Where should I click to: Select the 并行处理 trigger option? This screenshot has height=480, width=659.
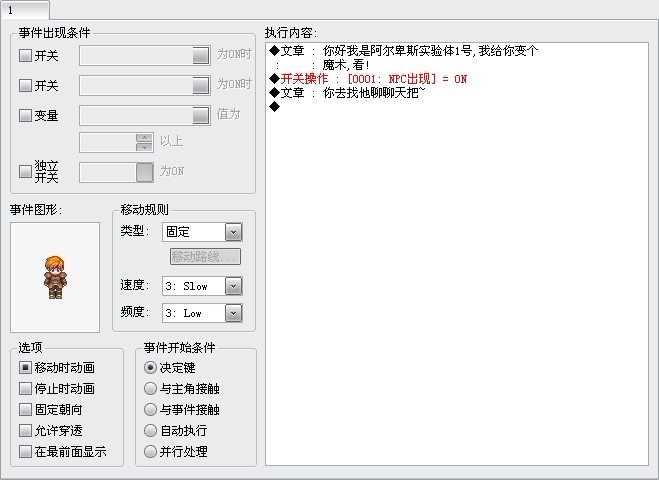pyautogui.click(x=176, y=451)
